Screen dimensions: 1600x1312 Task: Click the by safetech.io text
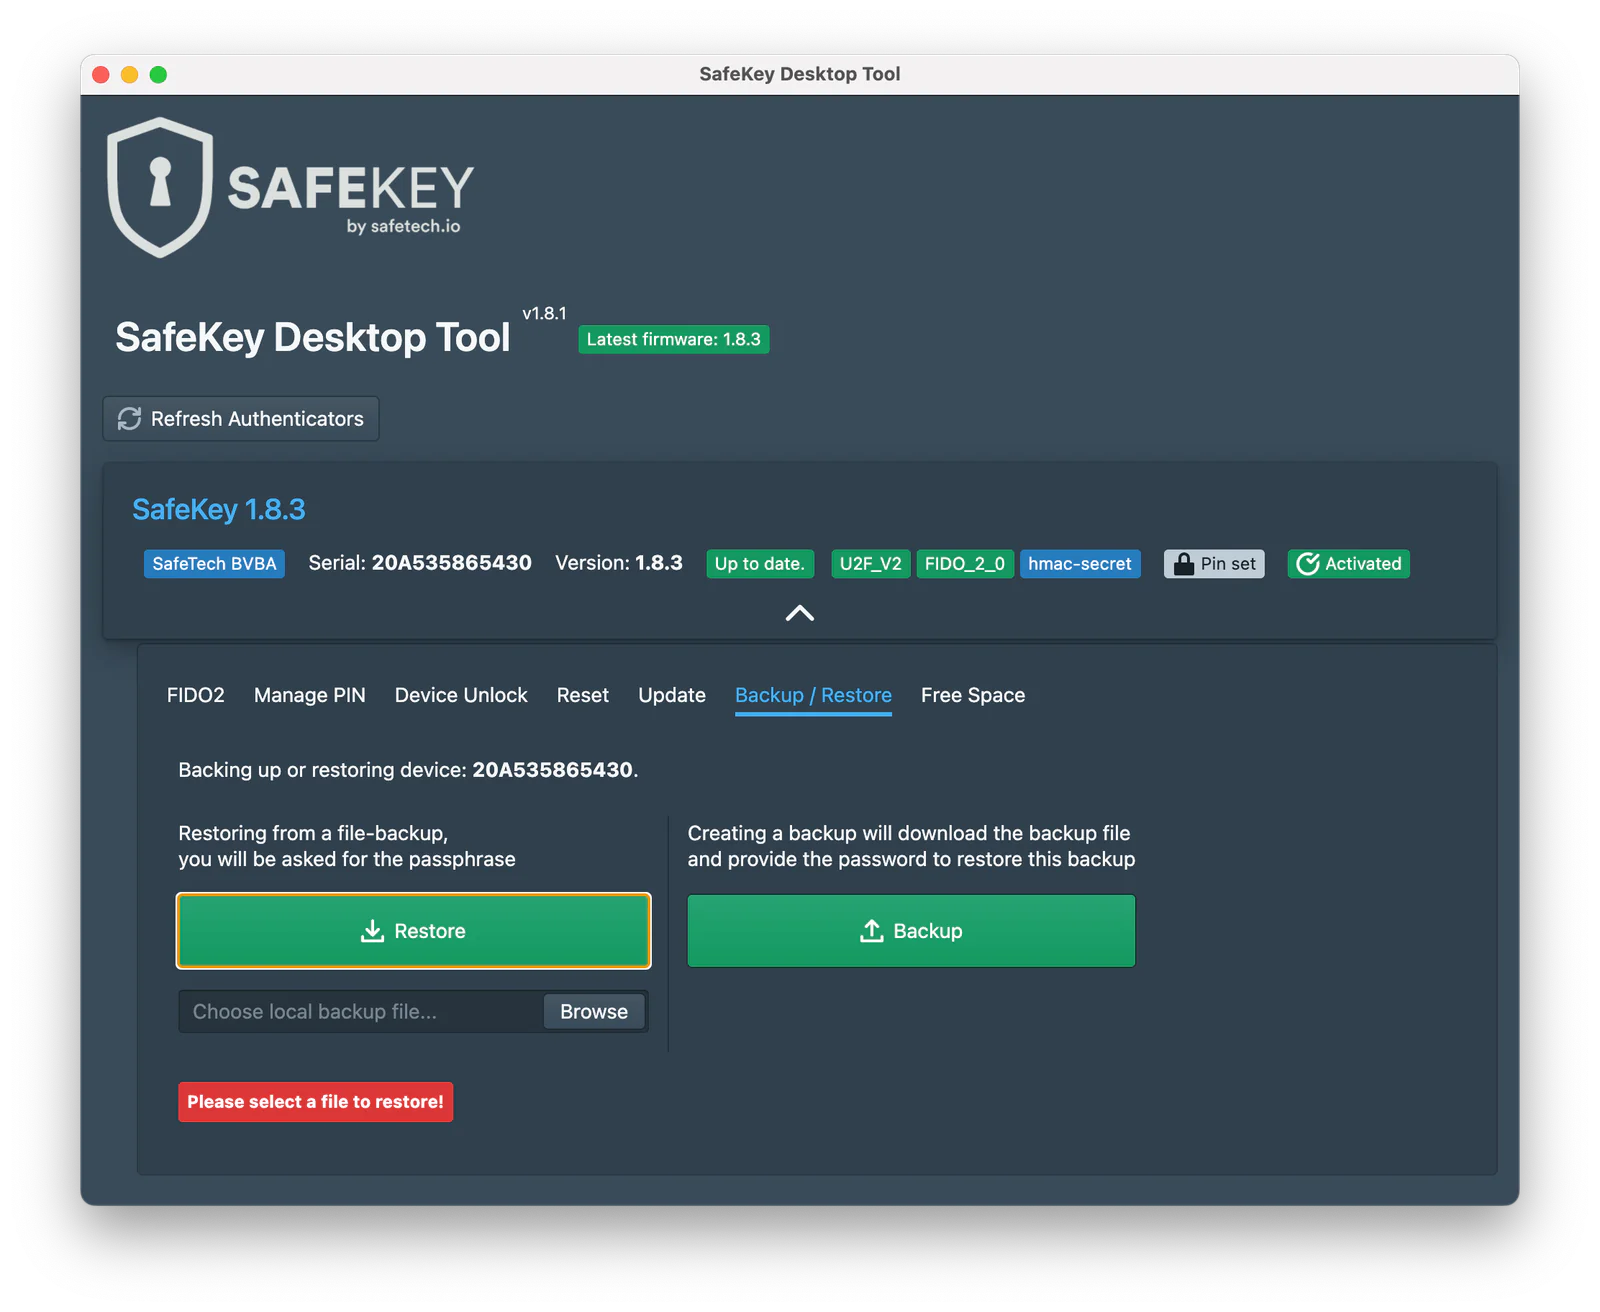pos(404,227)
